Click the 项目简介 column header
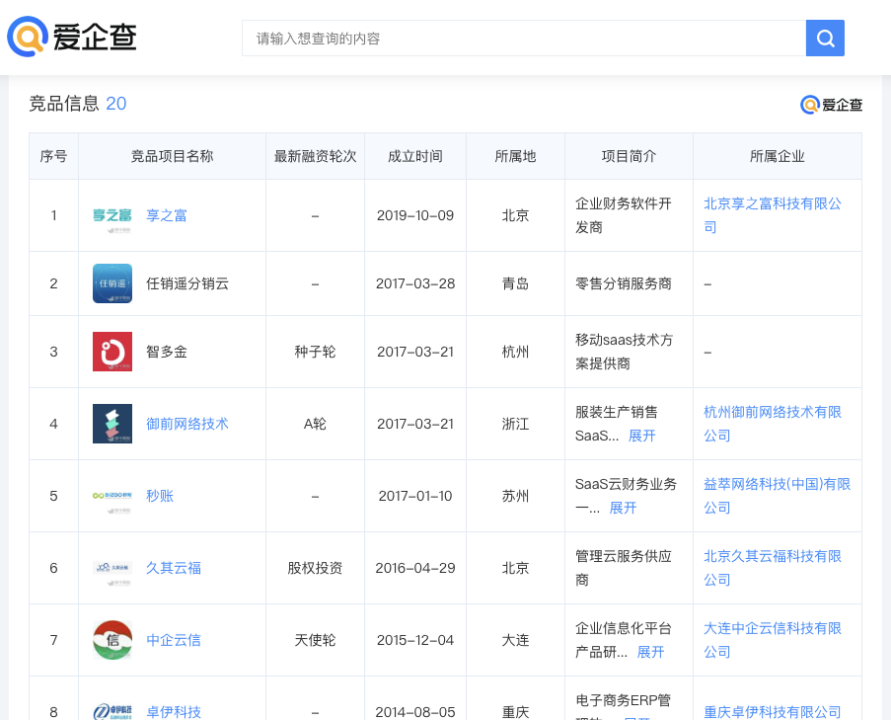 (629, 156)
